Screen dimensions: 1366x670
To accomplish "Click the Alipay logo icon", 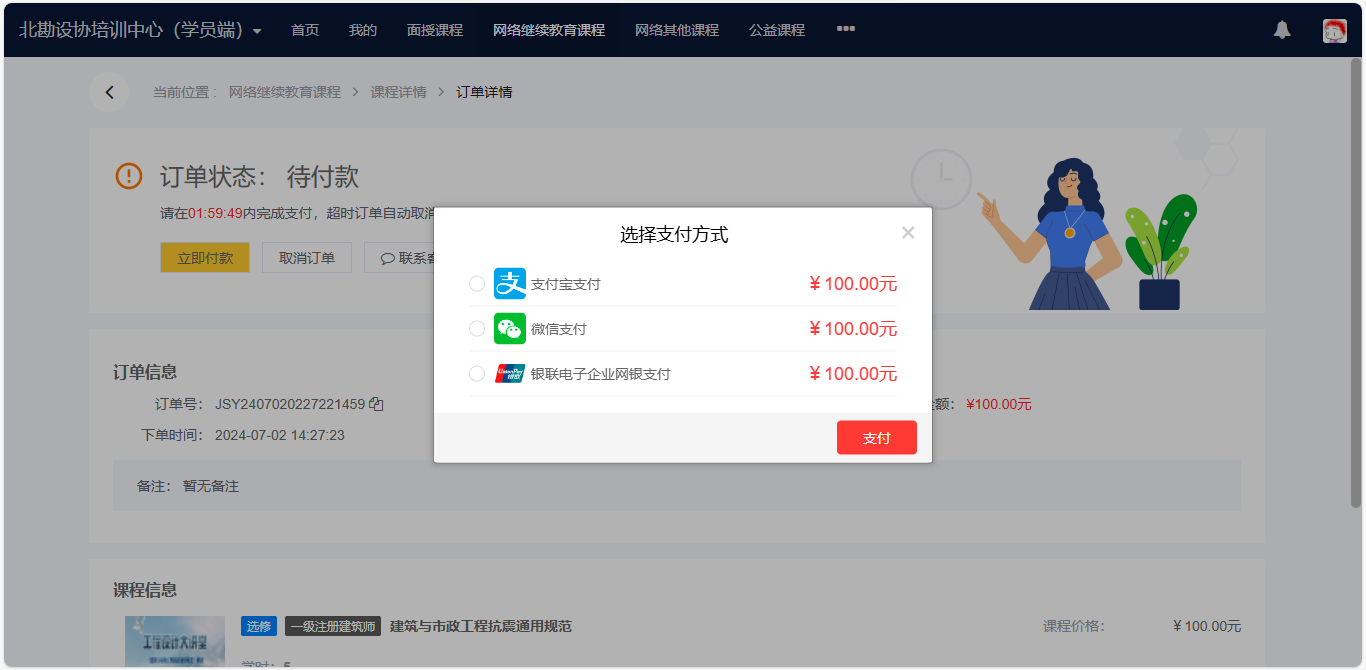I will tap(510, 284).
